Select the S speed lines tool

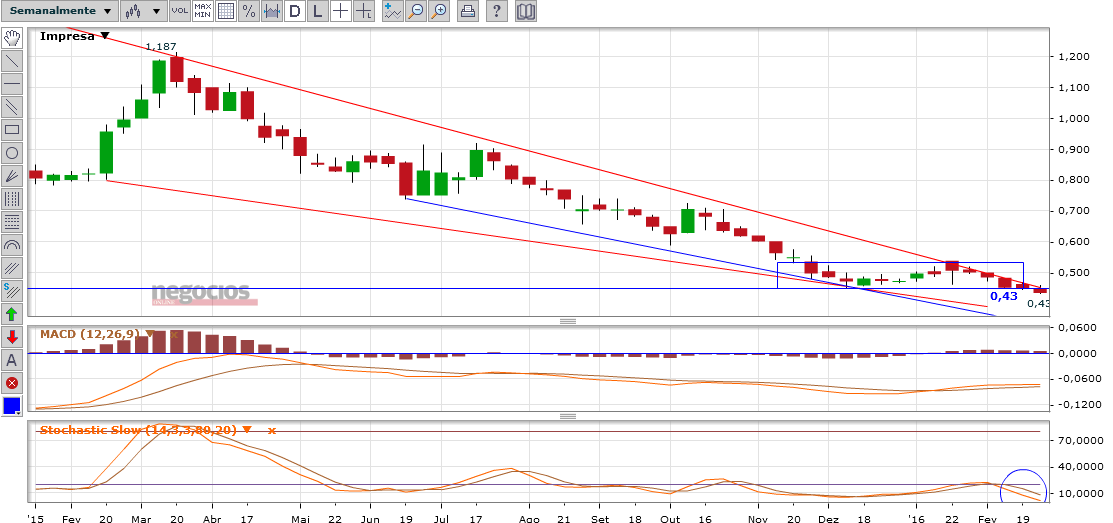pyautogui.click(x=12, y=290)
